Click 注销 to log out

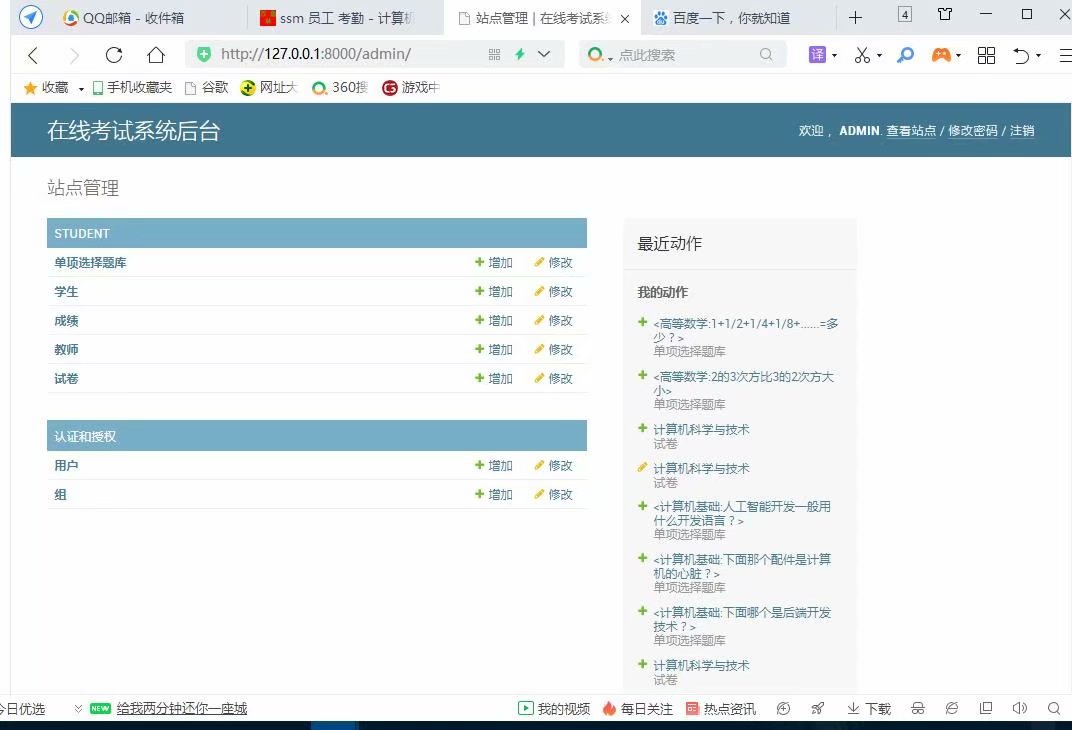tap(1022, 131)
